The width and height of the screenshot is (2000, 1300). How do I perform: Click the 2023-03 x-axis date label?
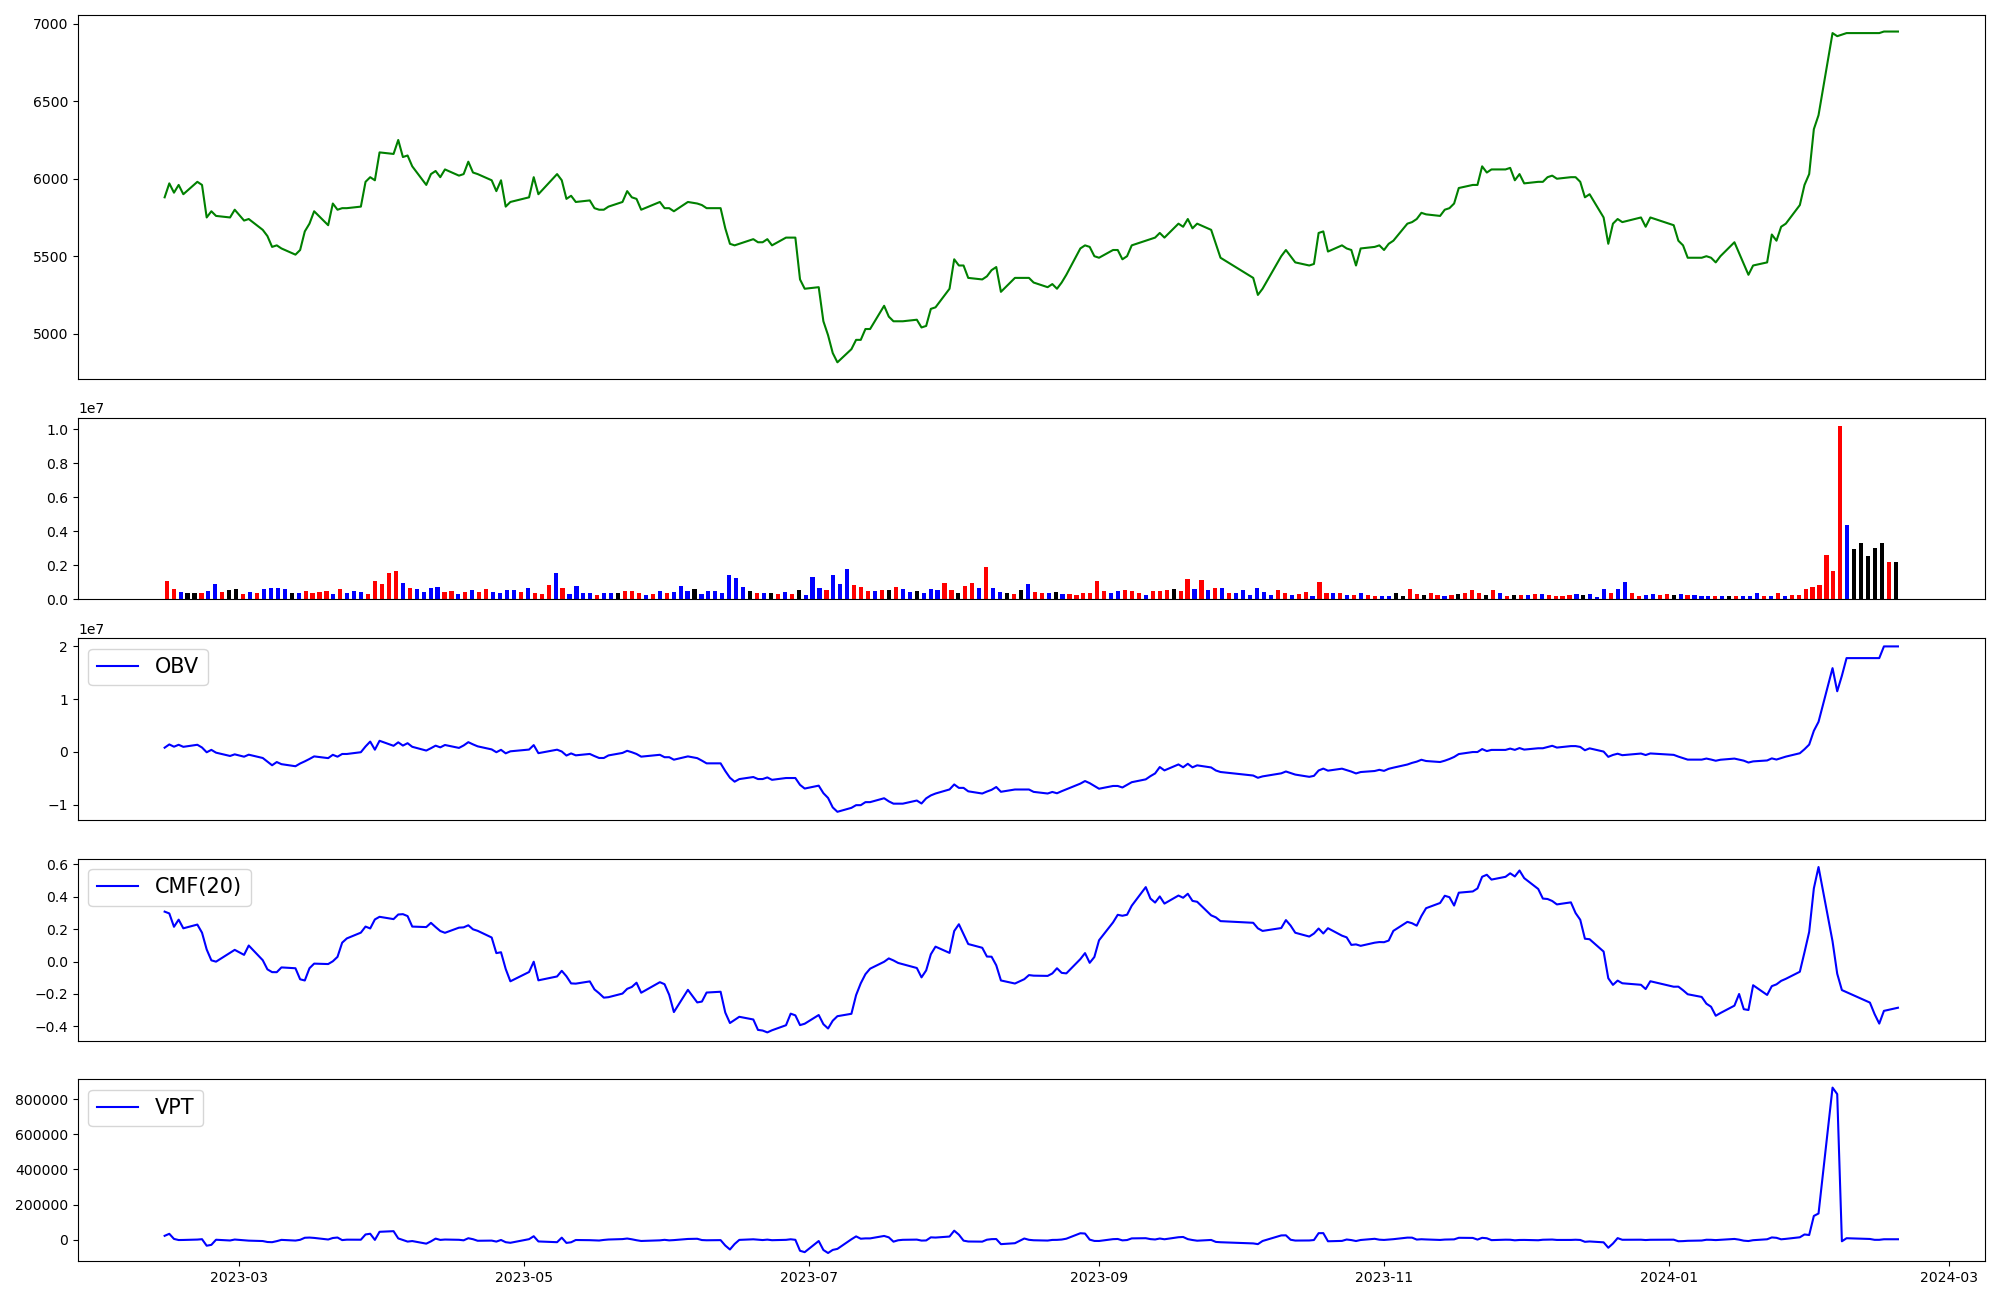tap(239, 1277)
